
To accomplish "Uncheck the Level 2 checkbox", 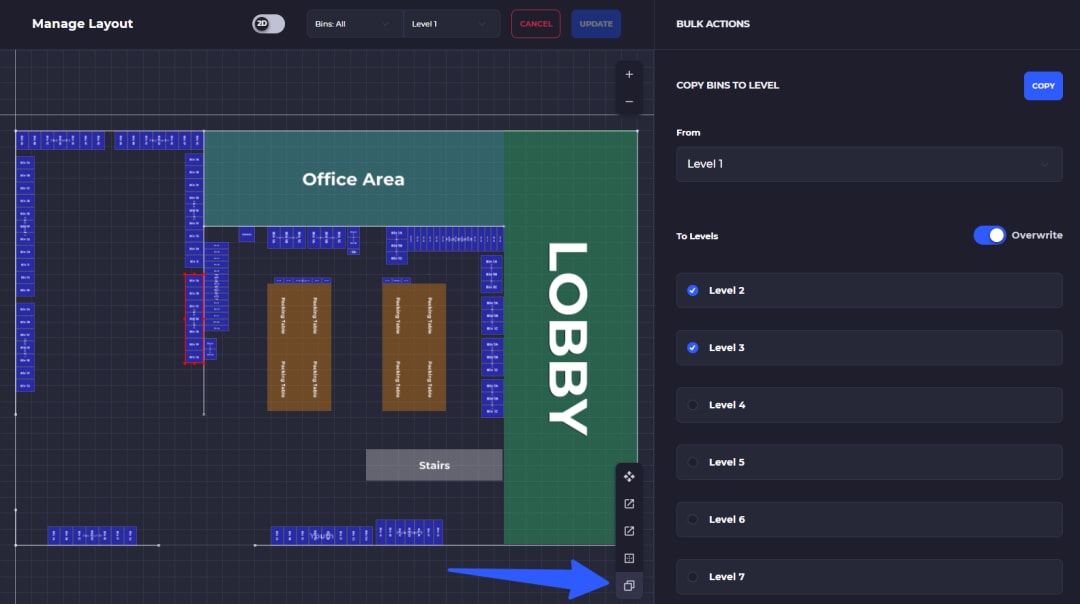I will (692, 291).
